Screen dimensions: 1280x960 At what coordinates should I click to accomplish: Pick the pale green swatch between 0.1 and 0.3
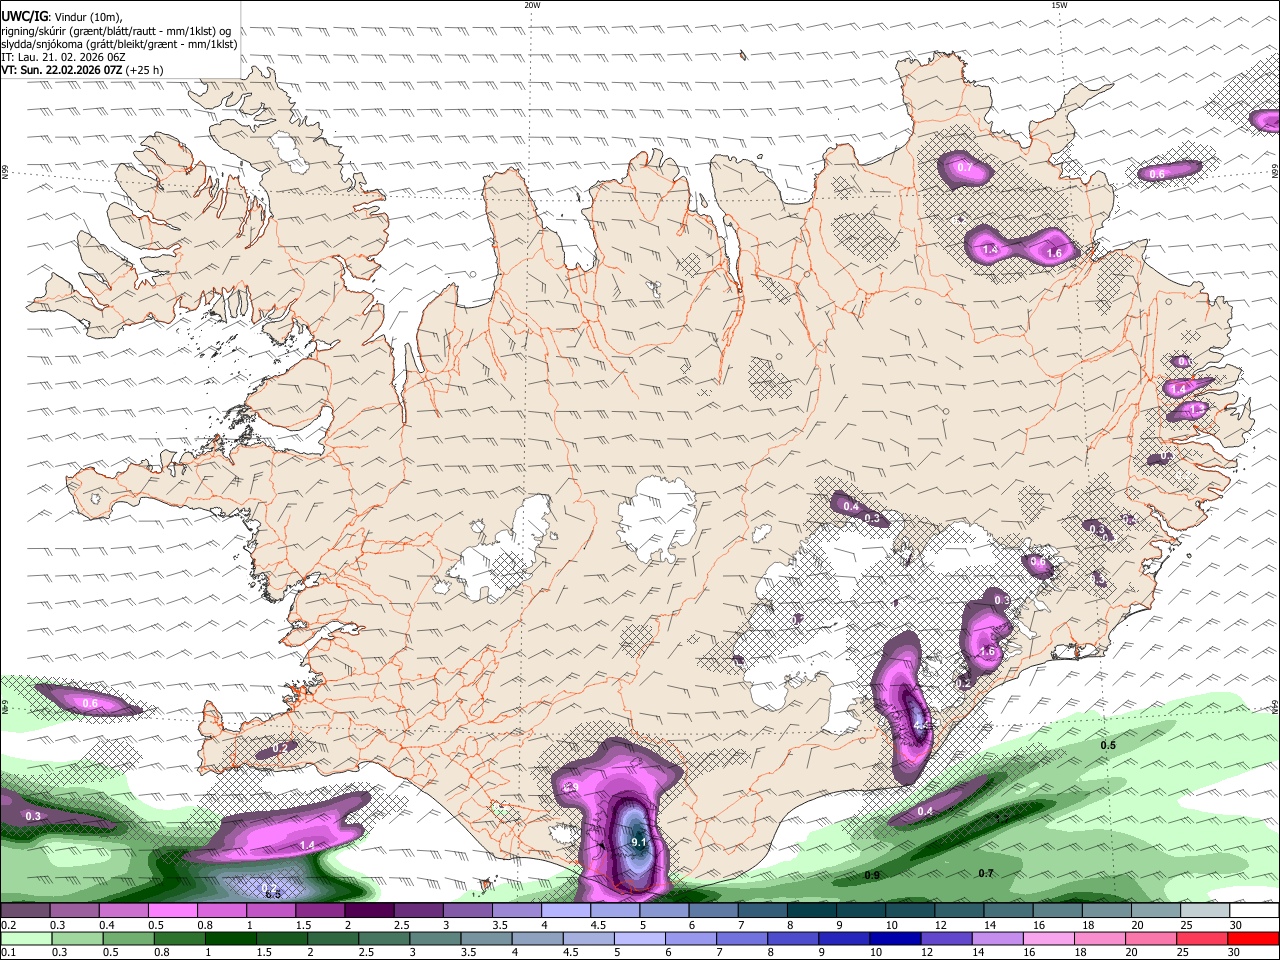pos(25,939)
